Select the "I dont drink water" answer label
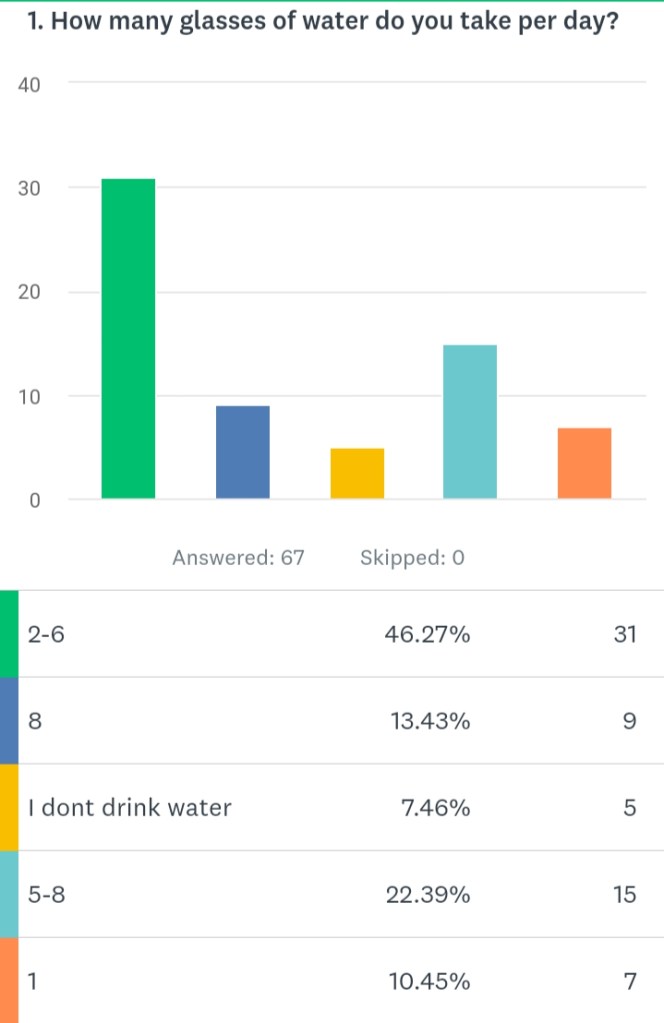 (130, 808)
